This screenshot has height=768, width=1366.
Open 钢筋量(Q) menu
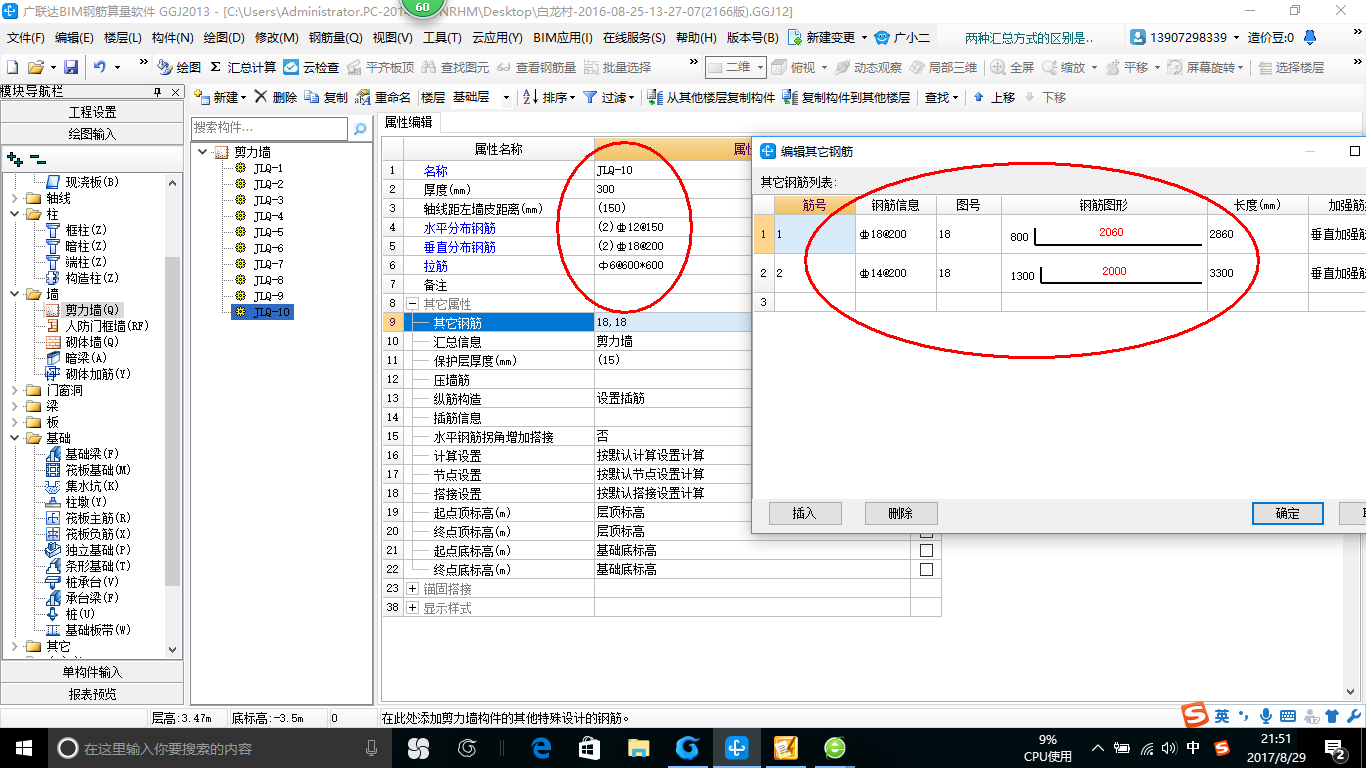coord(335,37)
